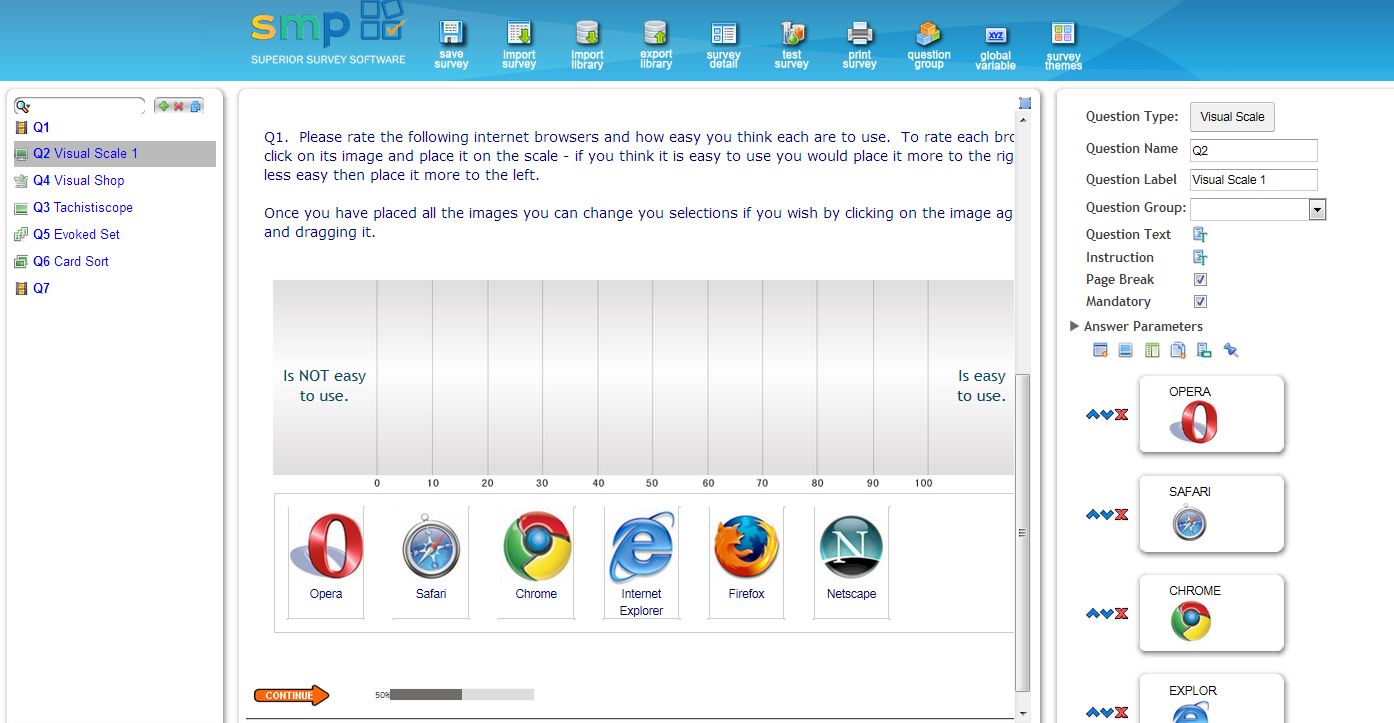
Task: Click the green plus add question icon
Action: 164,106
